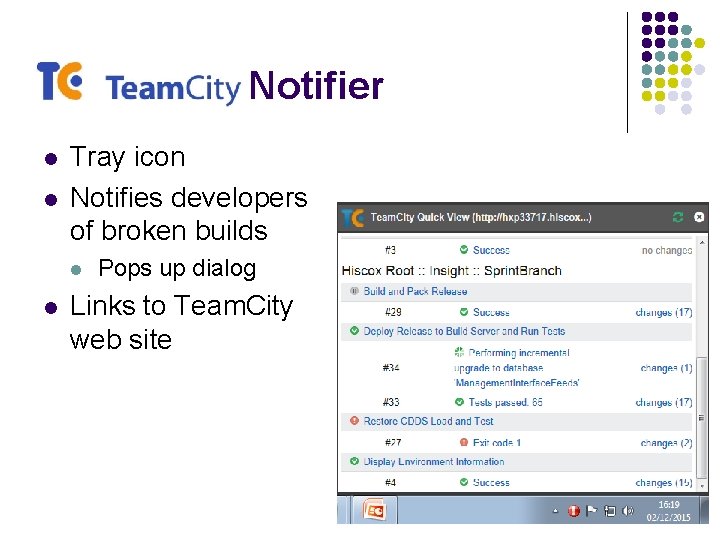Close the TeamCity Quick View popup
The width and height of the screenshot is (720, 540).
click(699, 217)
